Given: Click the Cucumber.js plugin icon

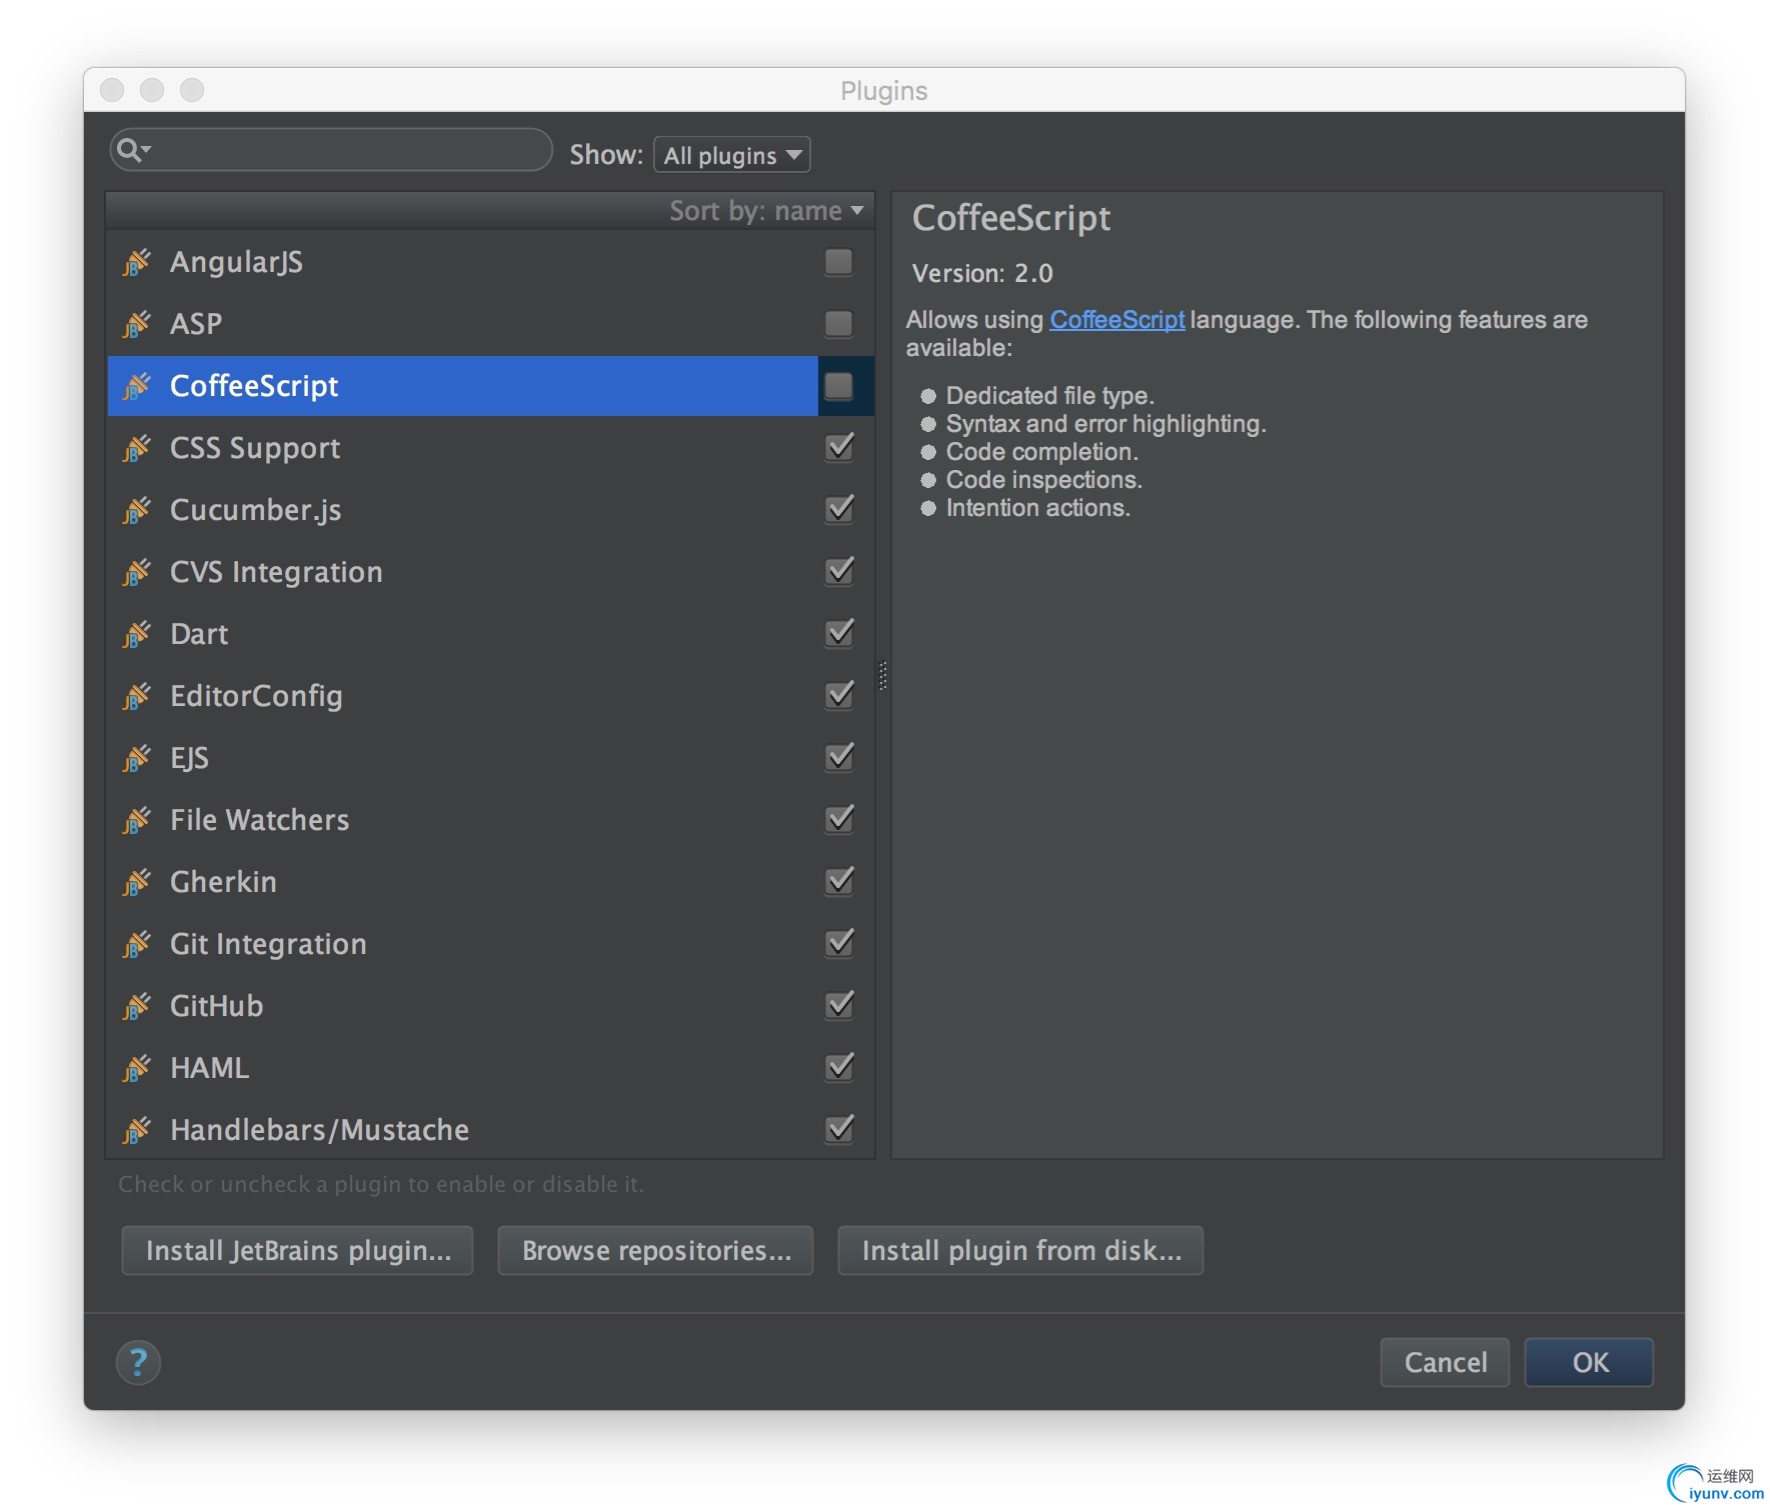Looking at the screenshot, I should [137, 510].
